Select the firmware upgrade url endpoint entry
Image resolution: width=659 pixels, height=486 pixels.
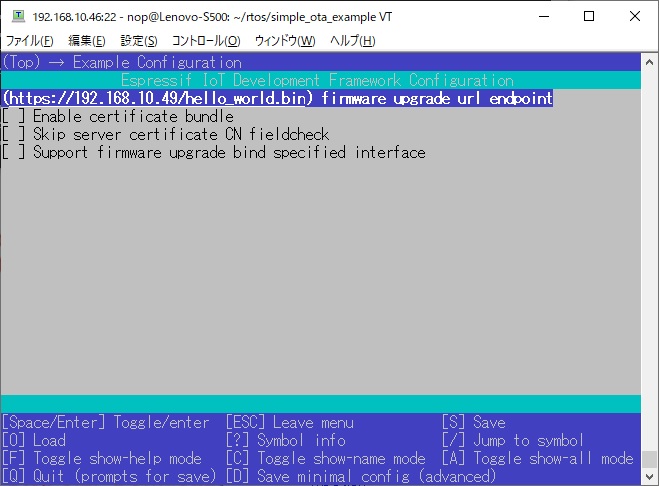pyautogui.click(x=277, y=98)
